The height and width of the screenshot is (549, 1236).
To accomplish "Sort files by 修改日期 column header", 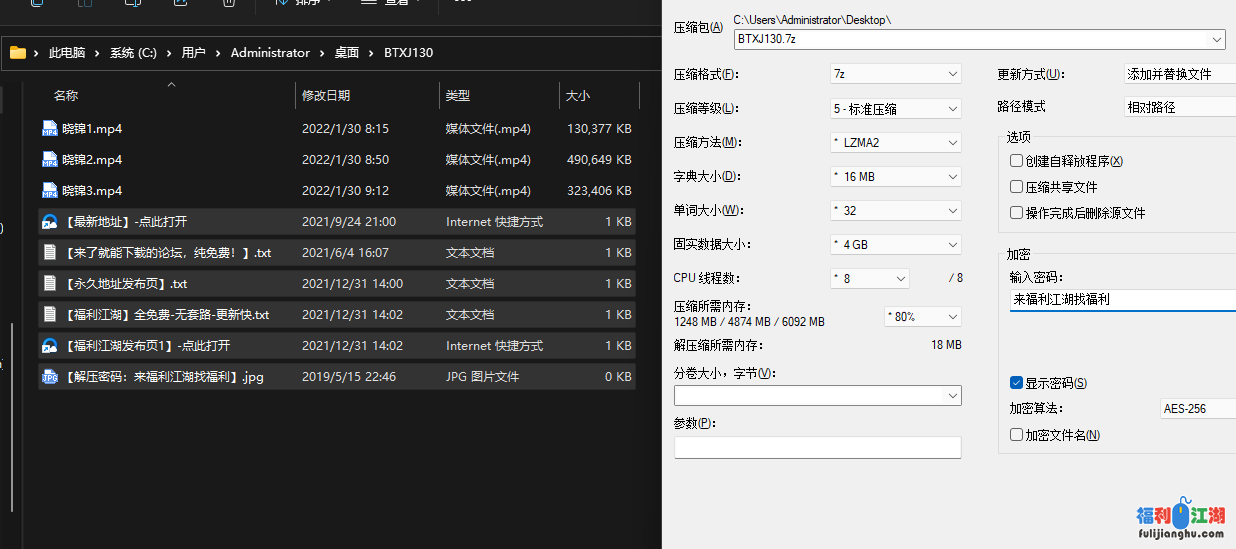I will pyautogui.click(x=326, y=96).
